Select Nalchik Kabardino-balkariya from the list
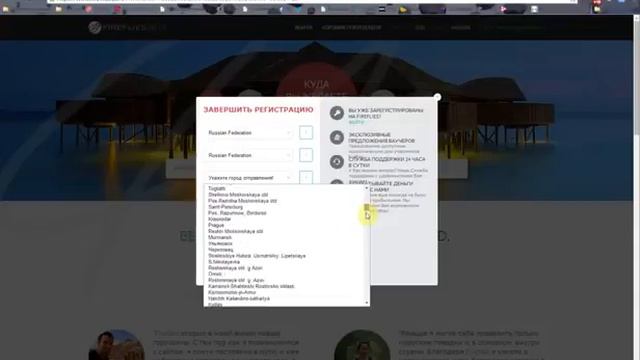The width and height of the screenshot is (640, 360). (x=239, y=298)
